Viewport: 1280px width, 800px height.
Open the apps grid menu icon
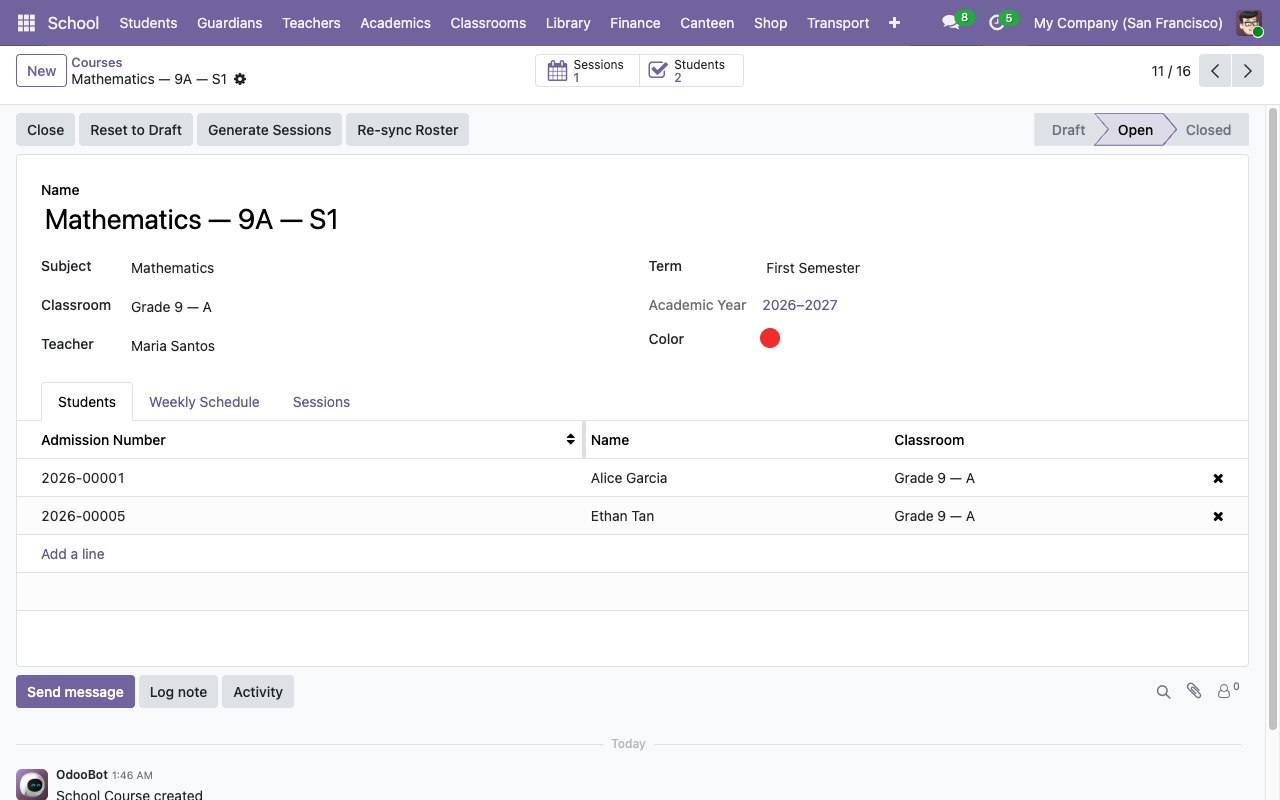click(27, 23)
